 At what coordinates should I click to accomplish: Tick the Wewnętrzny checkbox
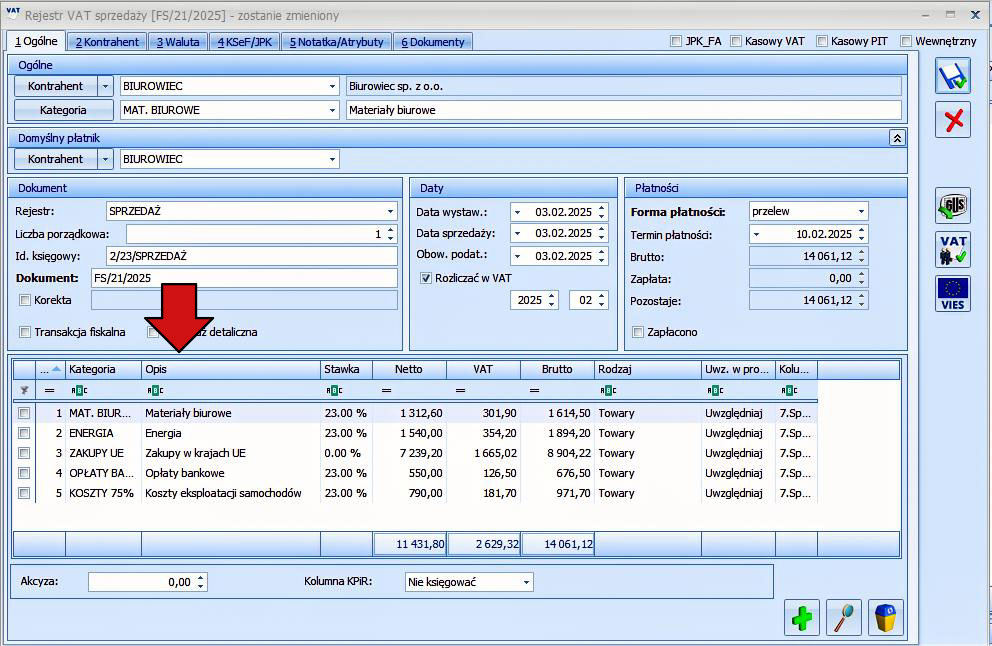[x=906, y=41]
